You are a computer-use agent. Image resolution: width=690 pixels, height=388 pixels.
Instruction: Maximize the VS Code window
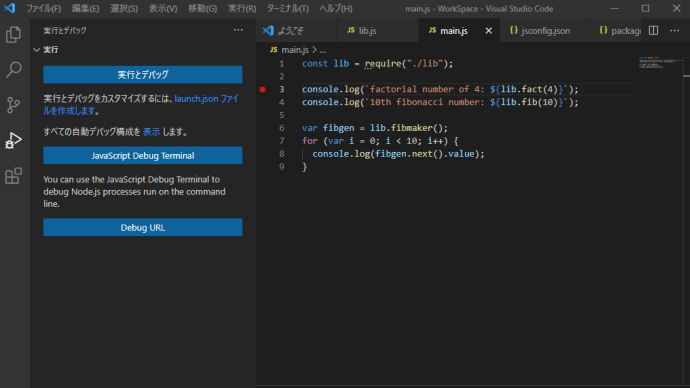pyautogui.click(x=646, y=8)
